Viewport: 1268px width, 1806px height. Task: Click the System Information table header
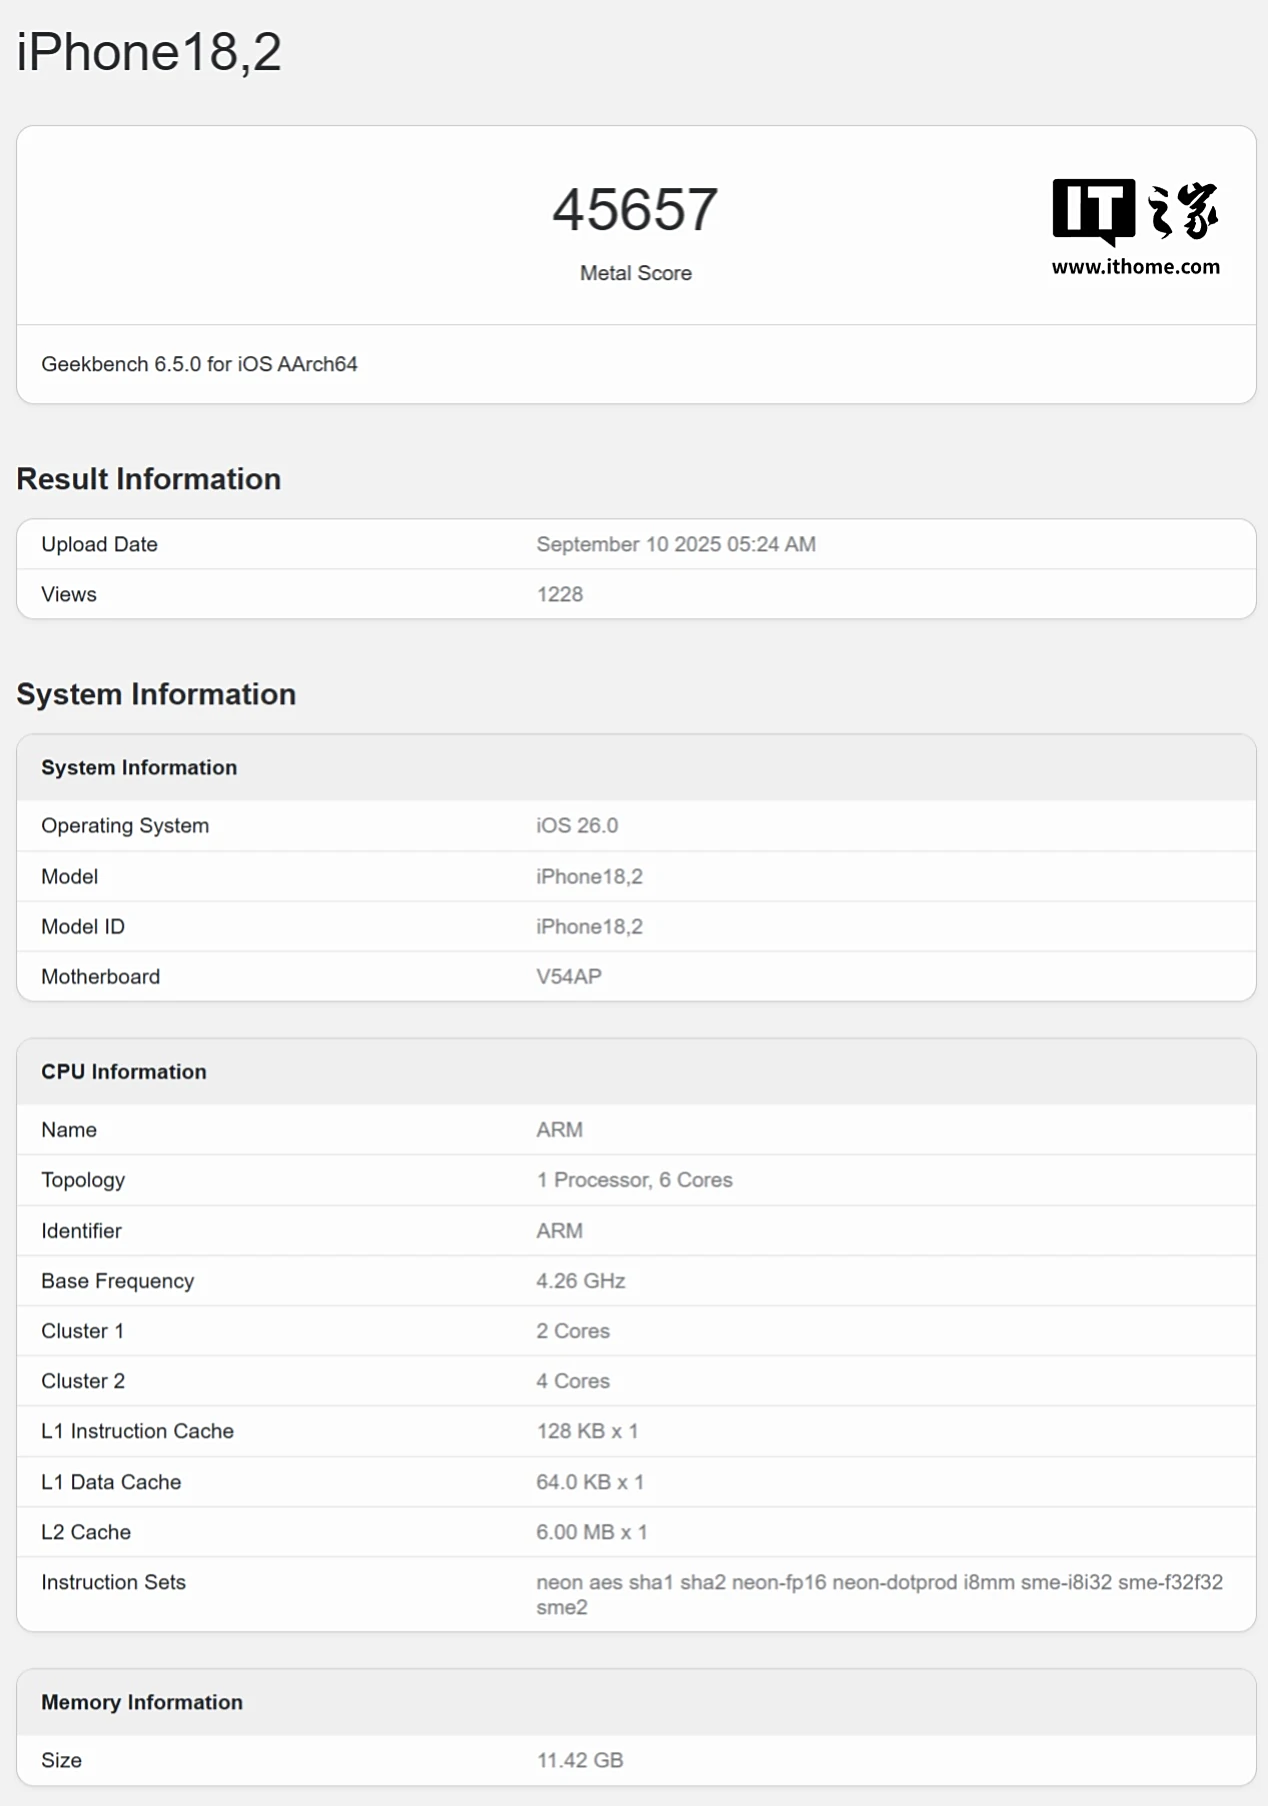pyautogui.click(x=139, y=767)
